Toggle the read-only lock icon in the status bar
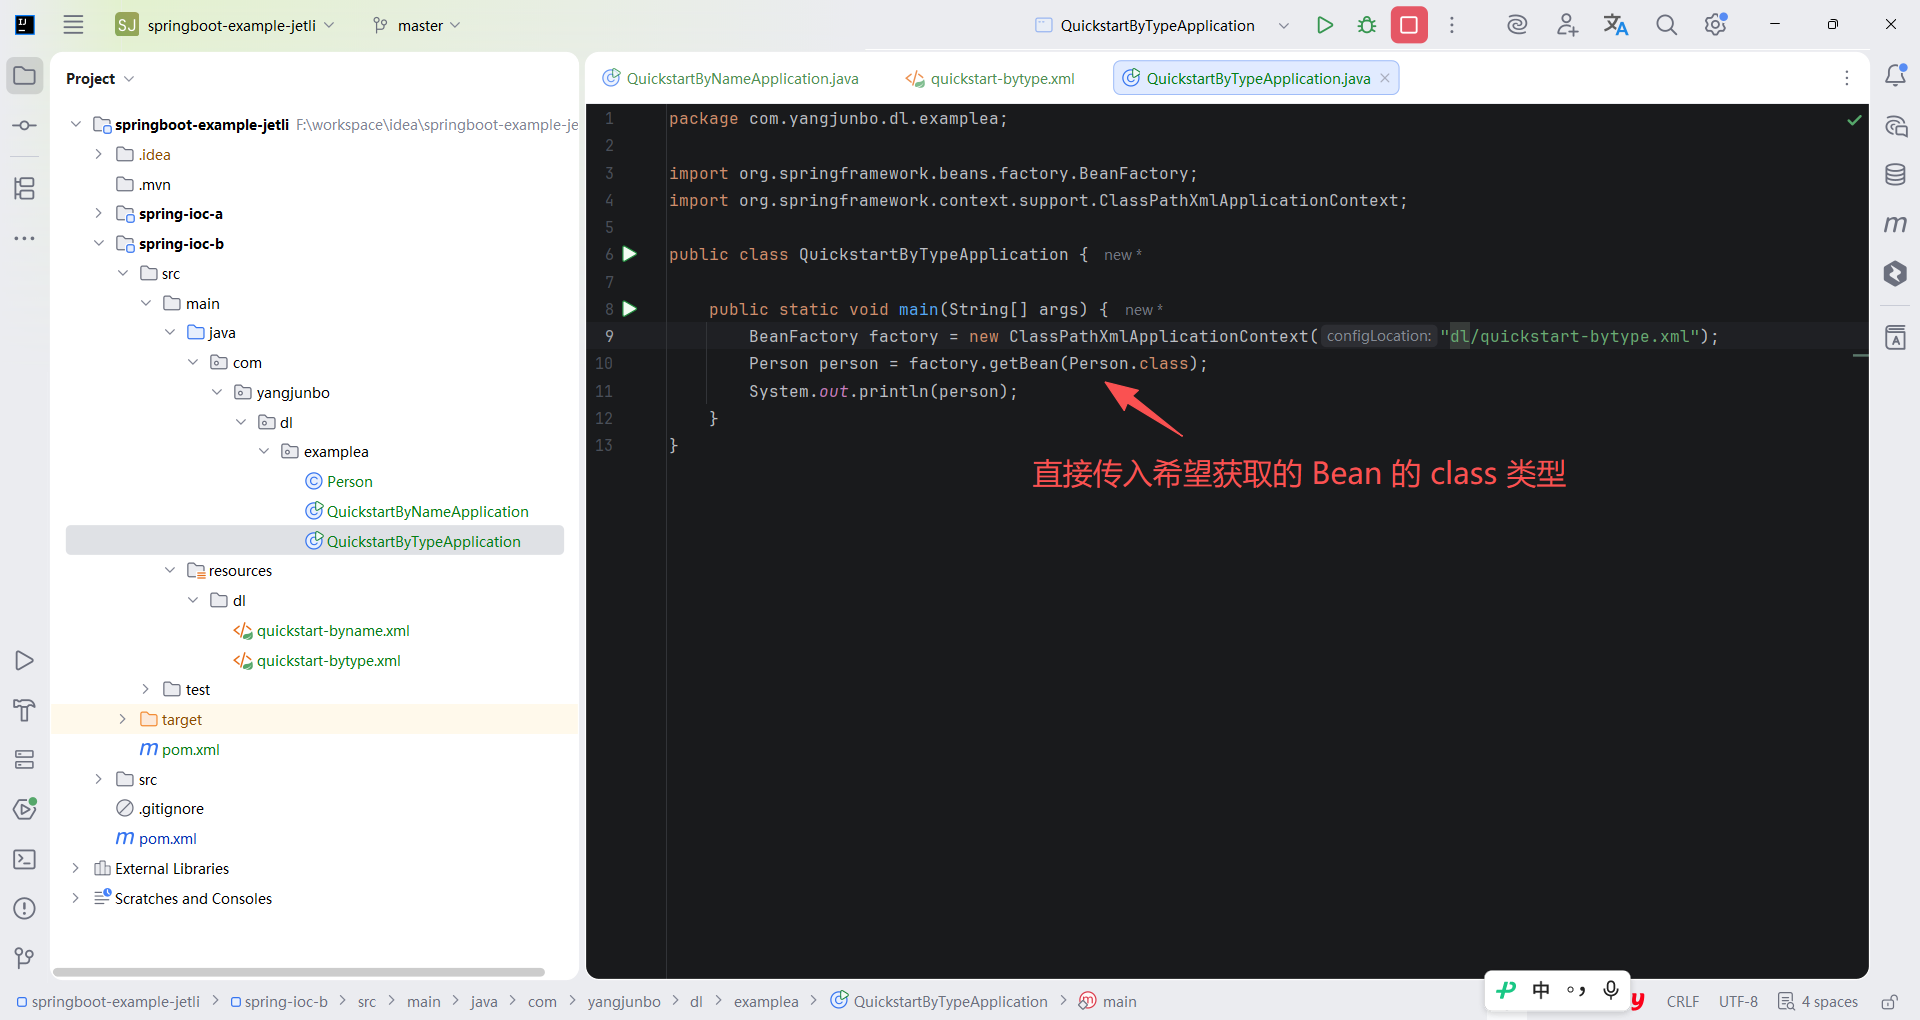The width and height of the screenshot is (1920, 1020). [x=1889, y=1002]
